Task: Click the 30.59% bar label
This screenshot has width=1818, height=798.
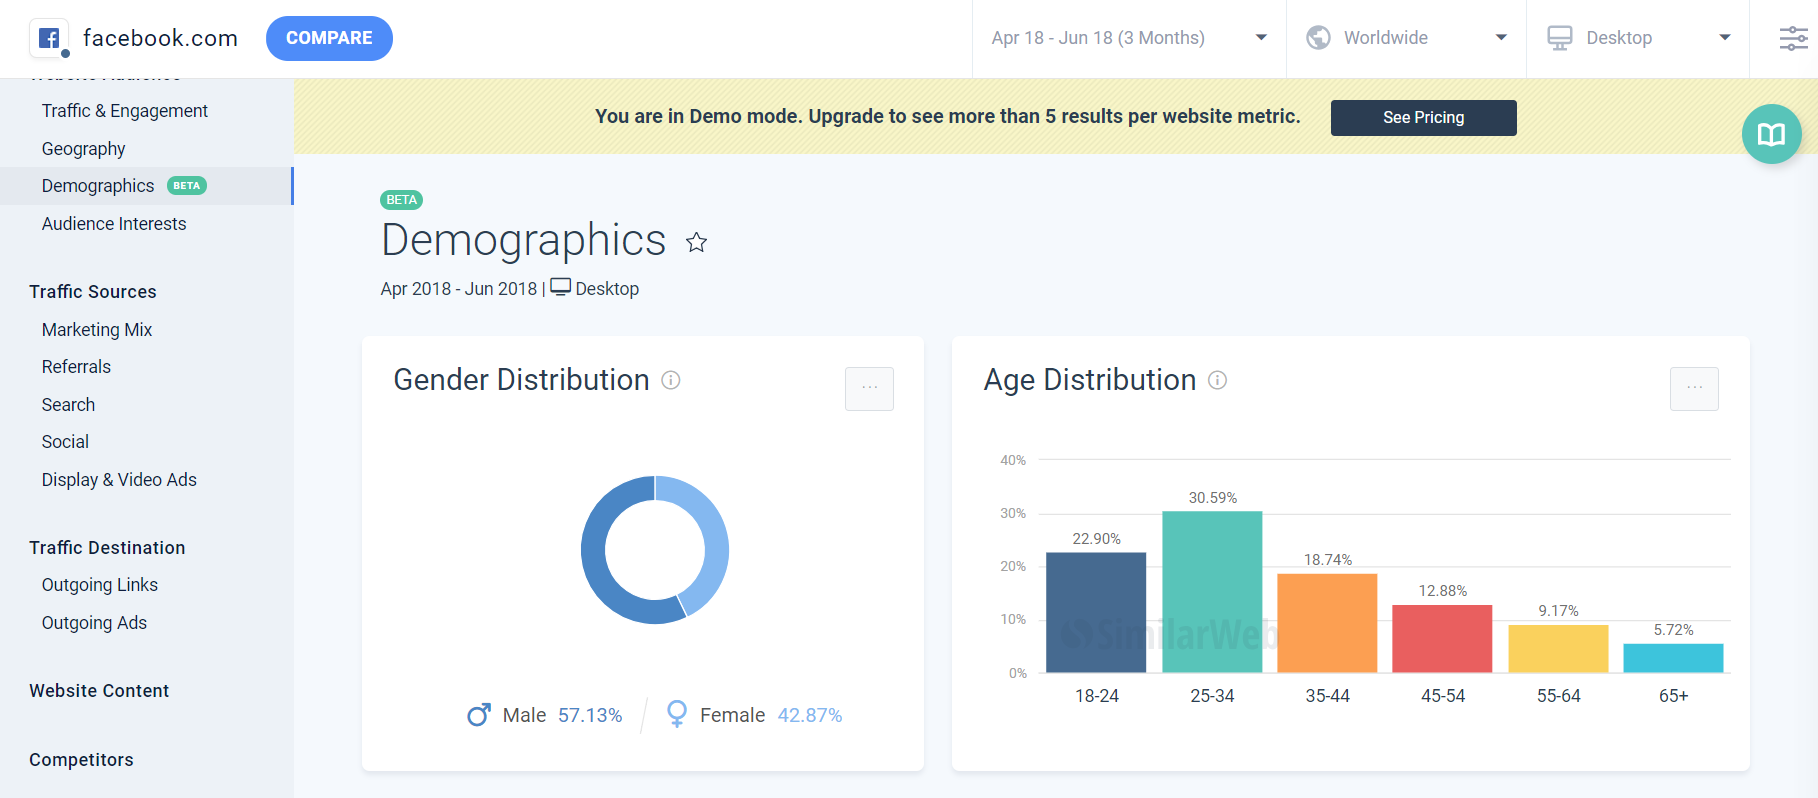Action: 1212,498
